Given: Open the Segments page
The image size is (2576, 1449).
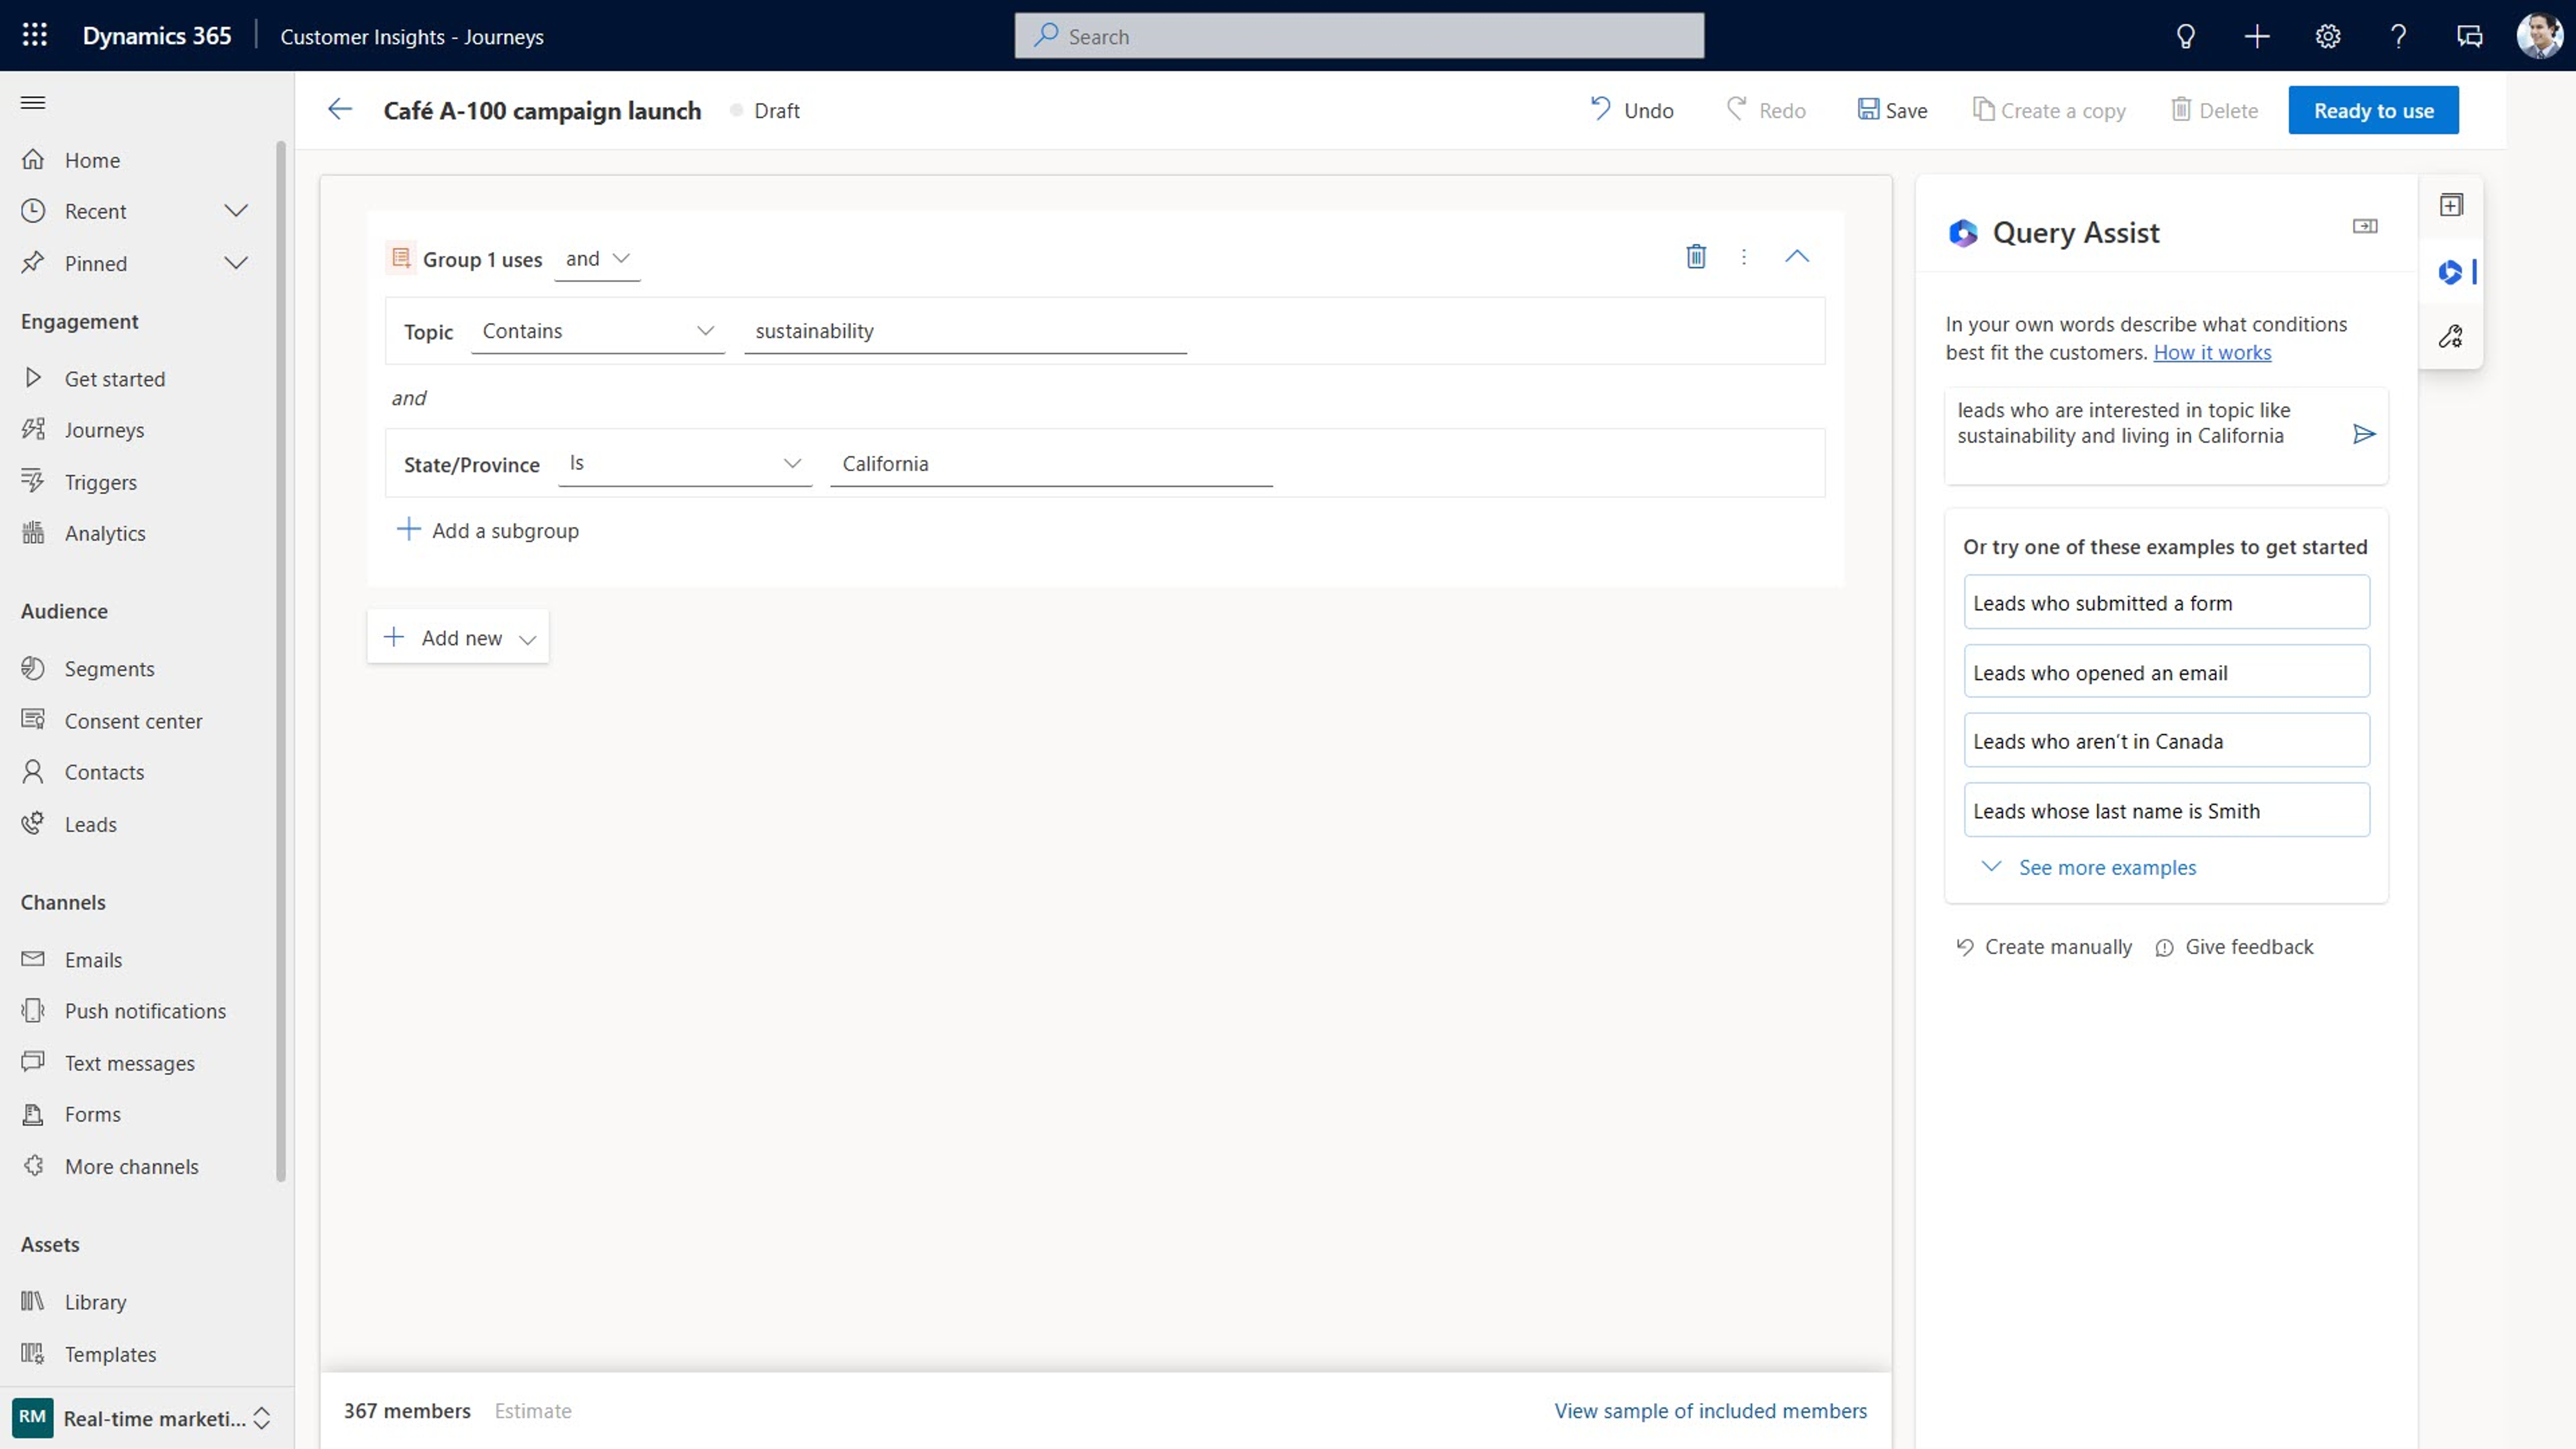Looking at the screenshot, I should click(x=109, y=668).
